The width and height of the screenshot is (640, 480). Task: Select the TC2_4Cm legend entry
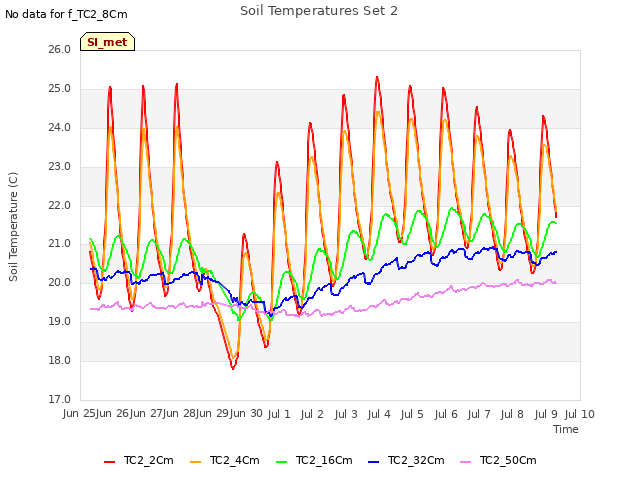(225, 460)
